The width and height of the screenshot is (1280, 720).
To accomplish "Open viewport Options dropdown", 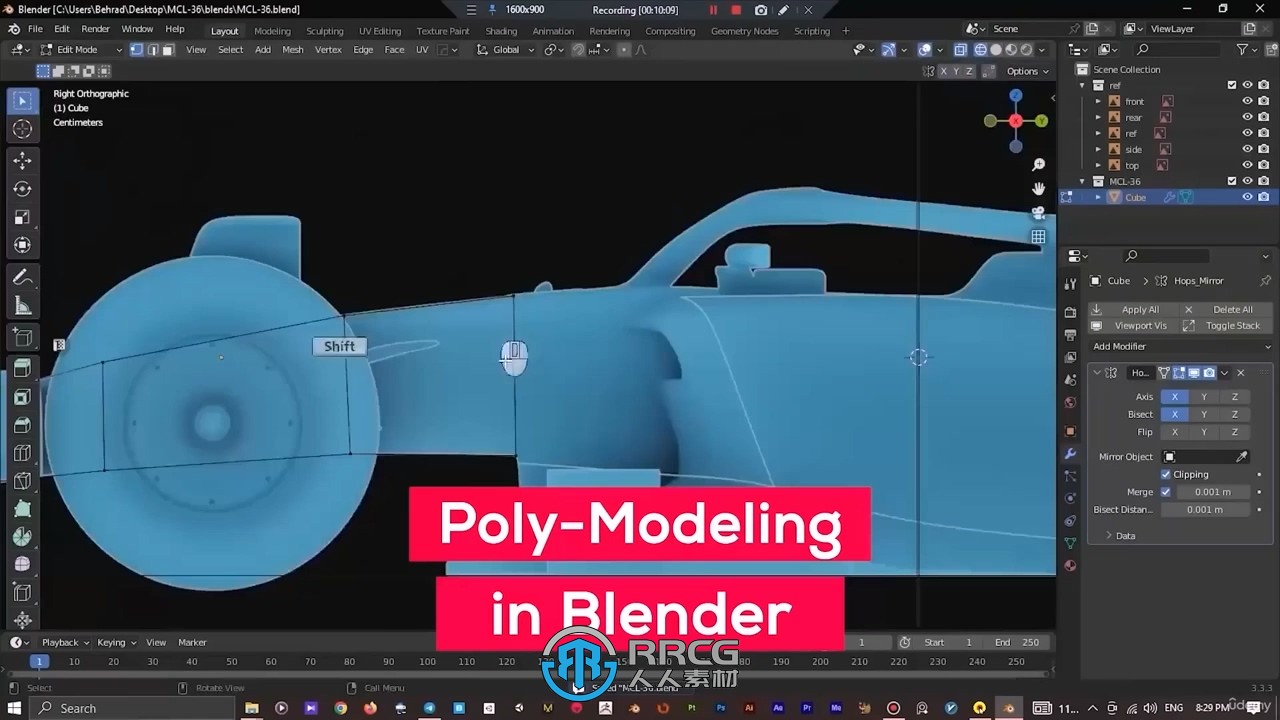I will 1028,71.
